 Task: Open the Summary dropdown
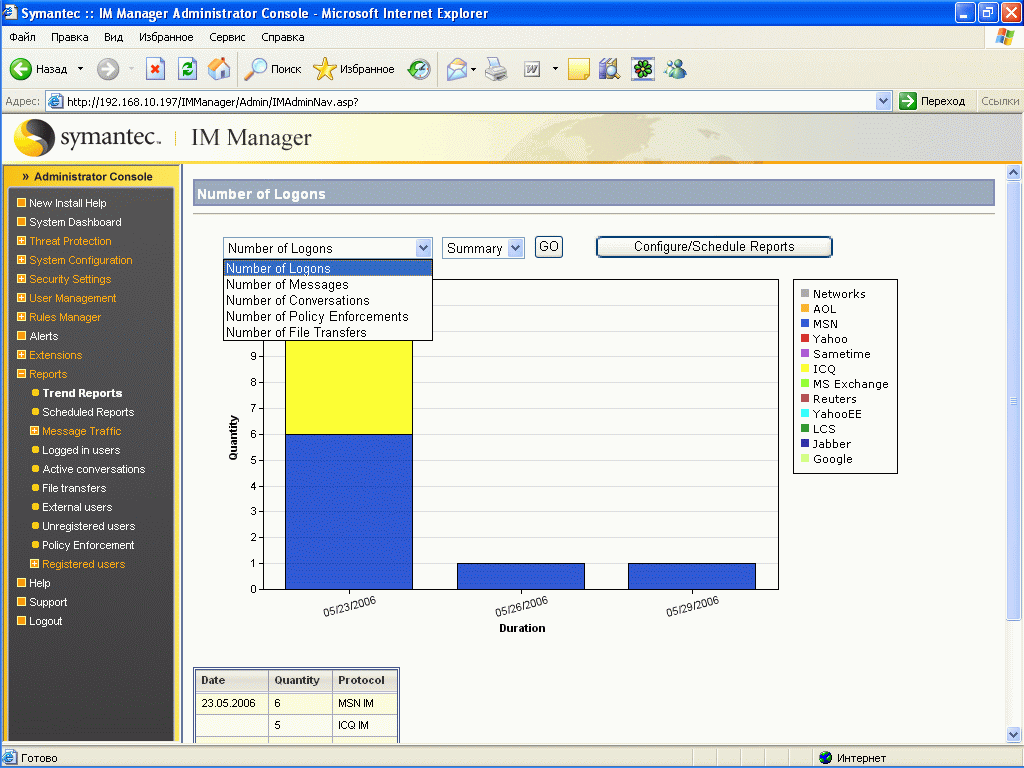(483, 248)
